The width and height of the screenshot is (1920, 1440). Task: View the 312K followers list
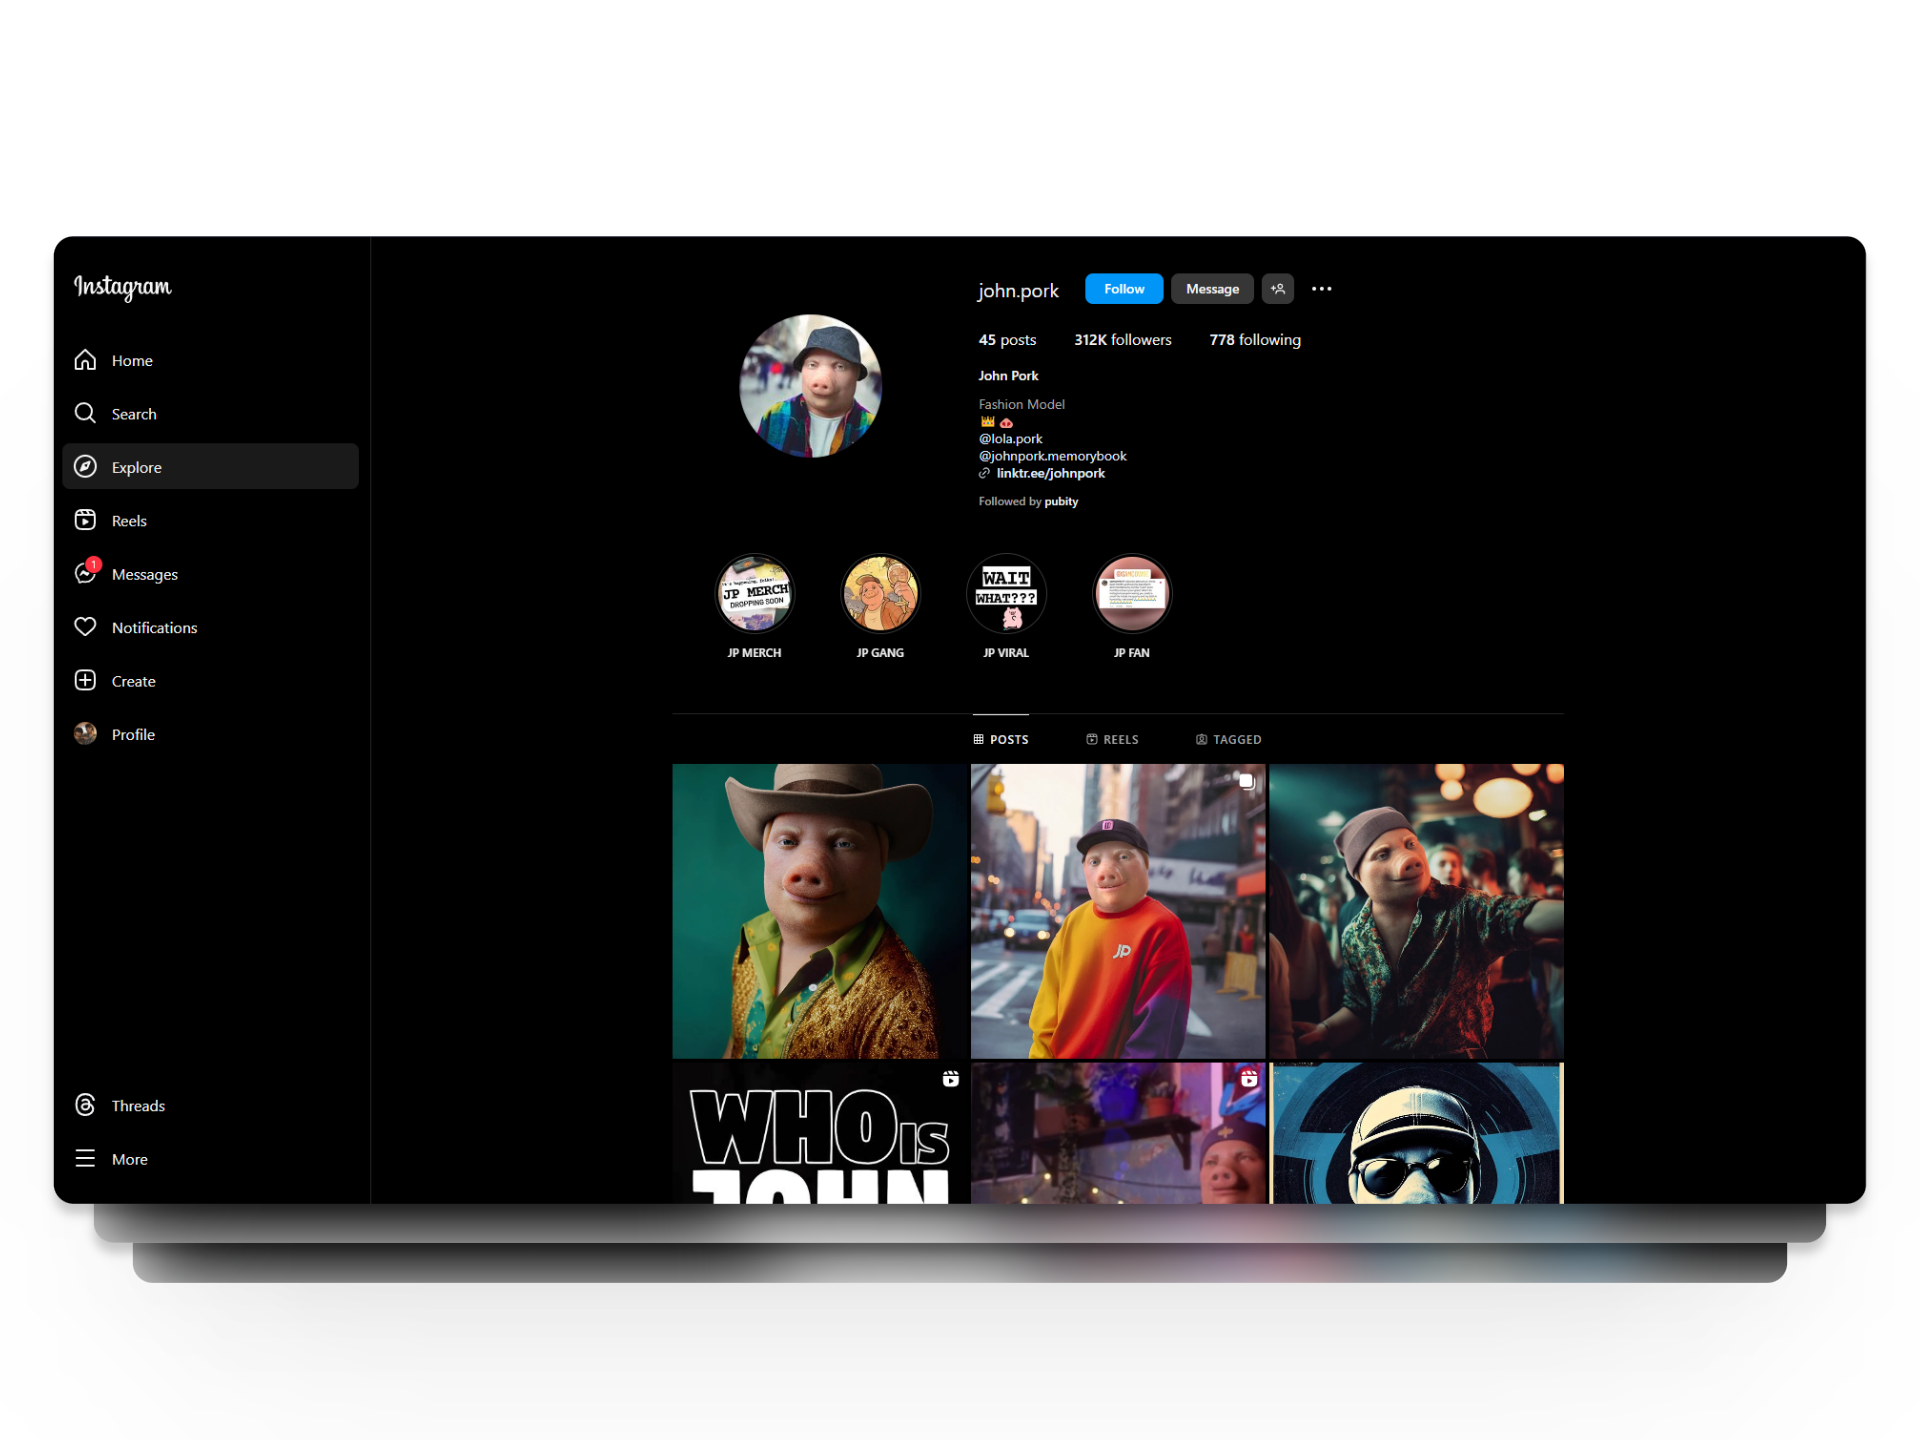1122,340
